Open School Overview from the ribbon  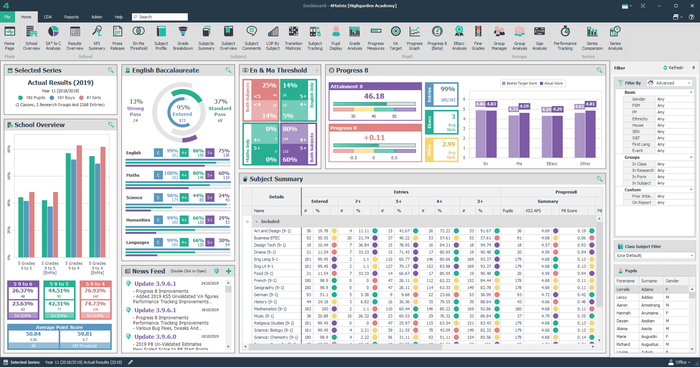(x=31, y=38)
